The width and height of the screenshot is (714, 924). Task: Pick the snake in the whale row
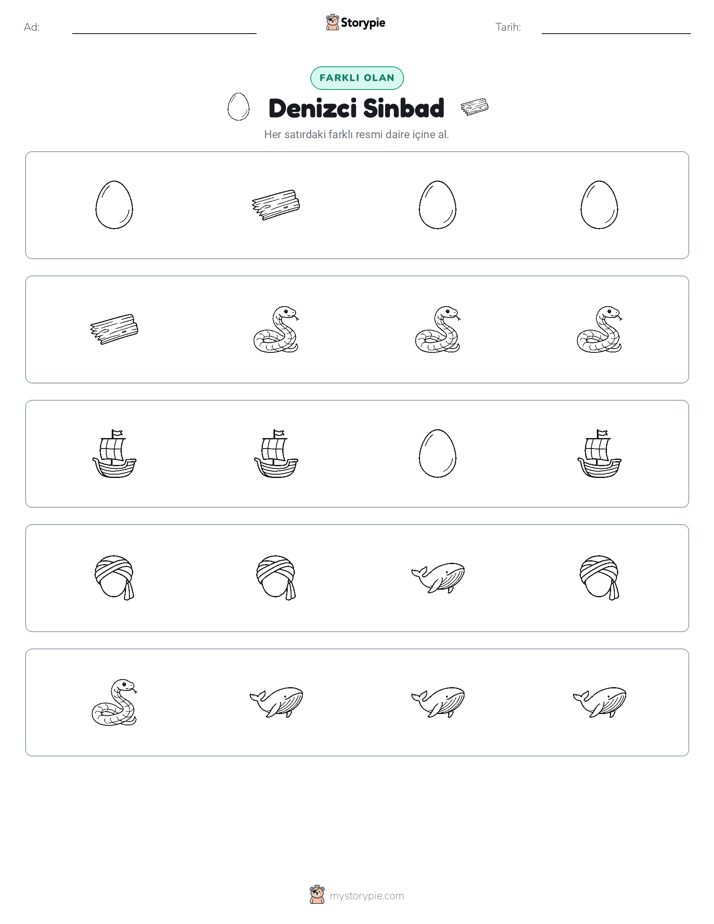[114, 702]
